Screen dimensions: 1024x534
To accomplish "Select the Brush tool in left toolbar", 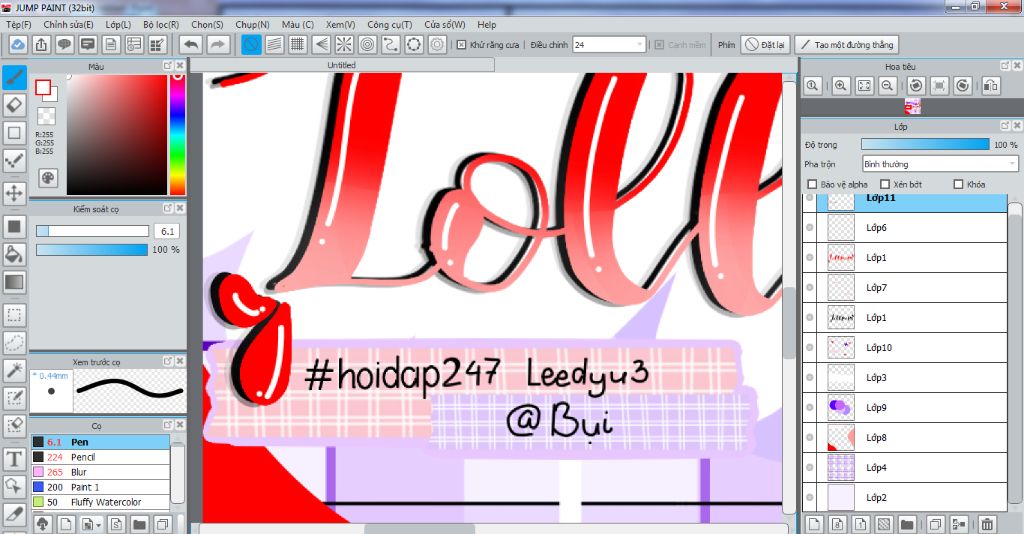I will [x=14, y=77].
